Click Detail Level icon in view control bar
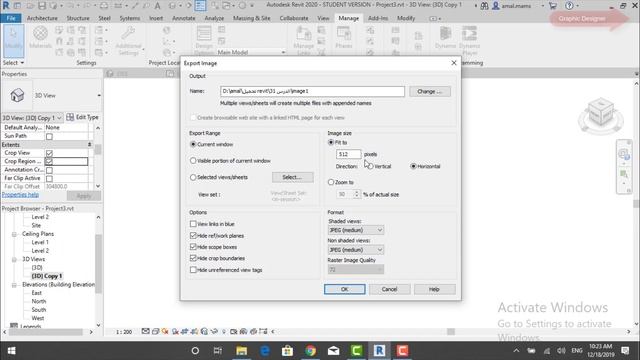 tap(146, 331)
